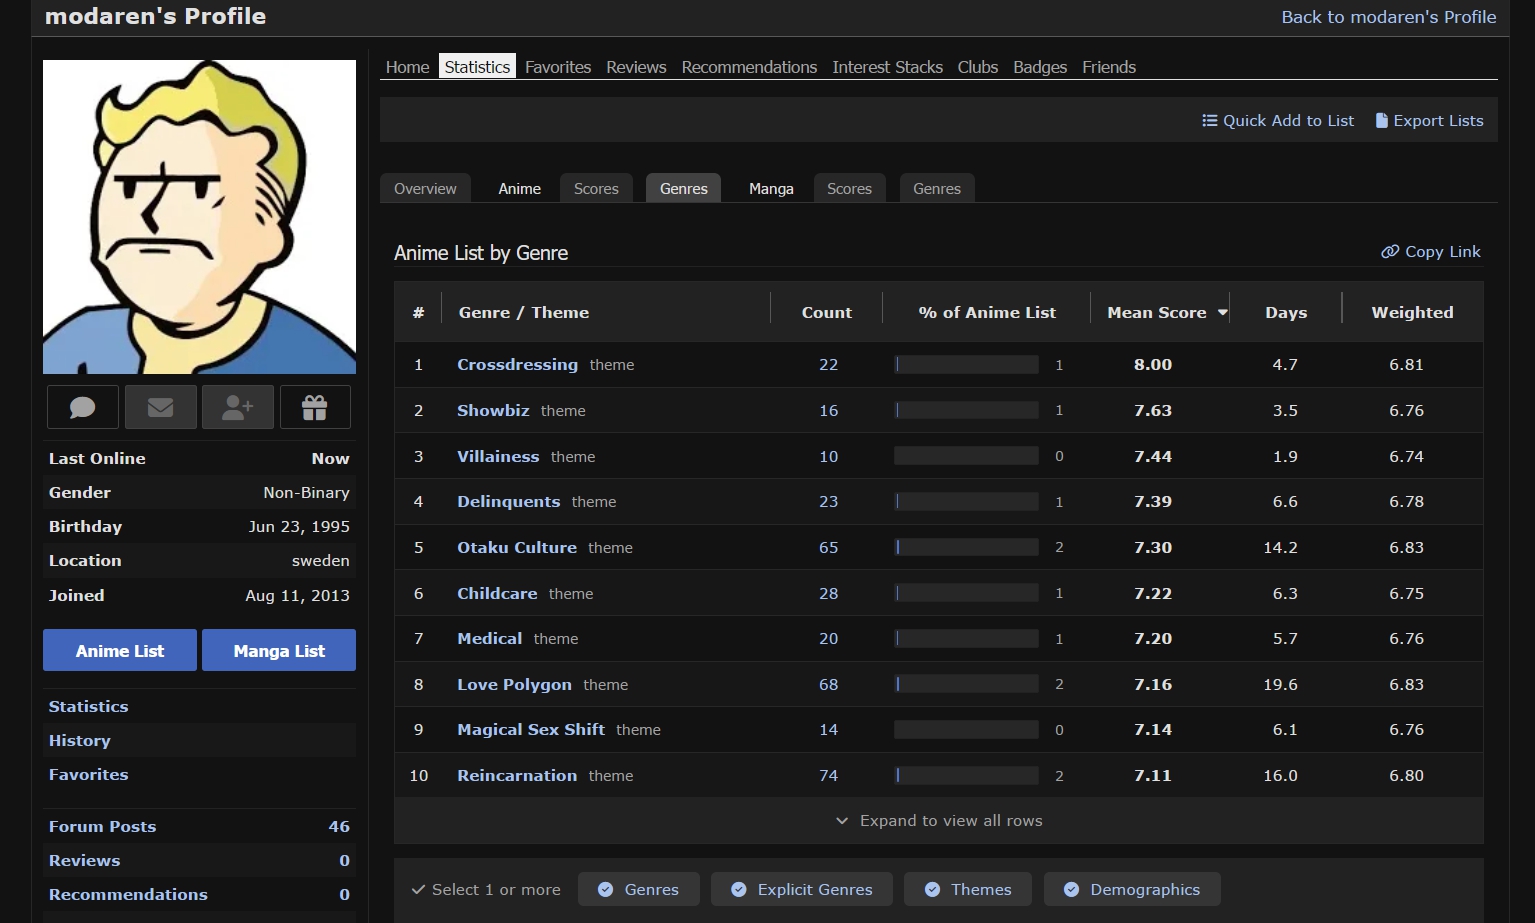Go to Interest Stacks tab

coord(887,67)
